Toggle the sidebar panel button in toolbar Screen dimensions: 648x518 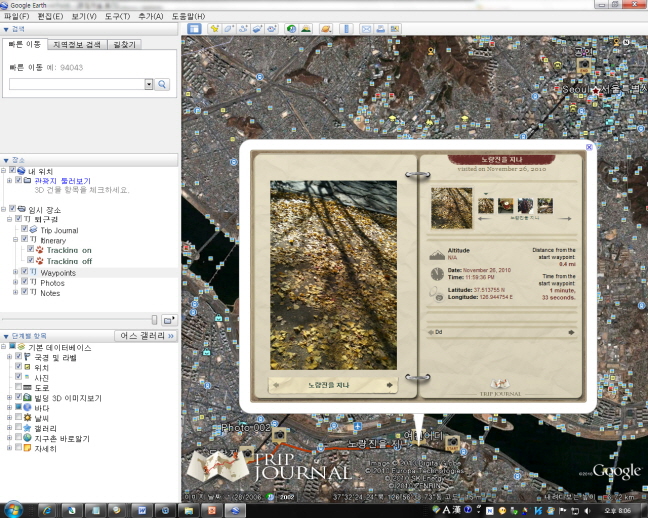[194, 29]
